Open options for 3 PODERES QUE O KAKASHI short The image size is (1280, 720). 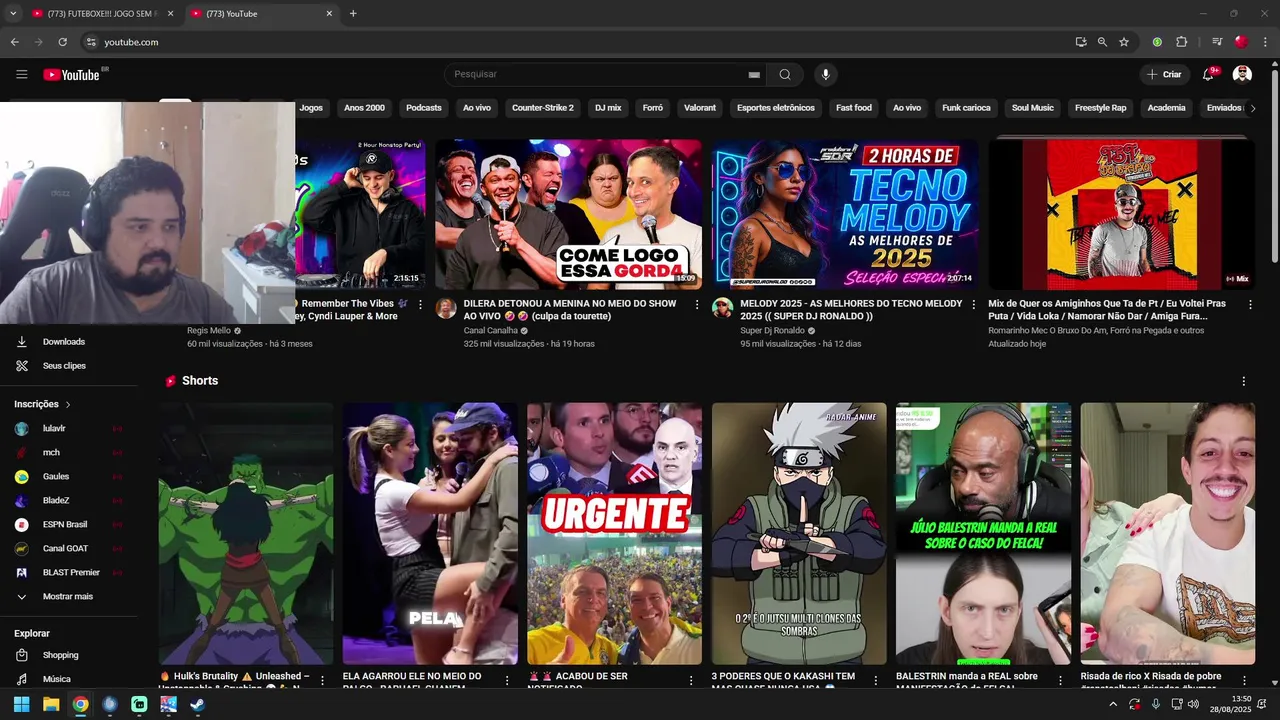click(875, 680)
